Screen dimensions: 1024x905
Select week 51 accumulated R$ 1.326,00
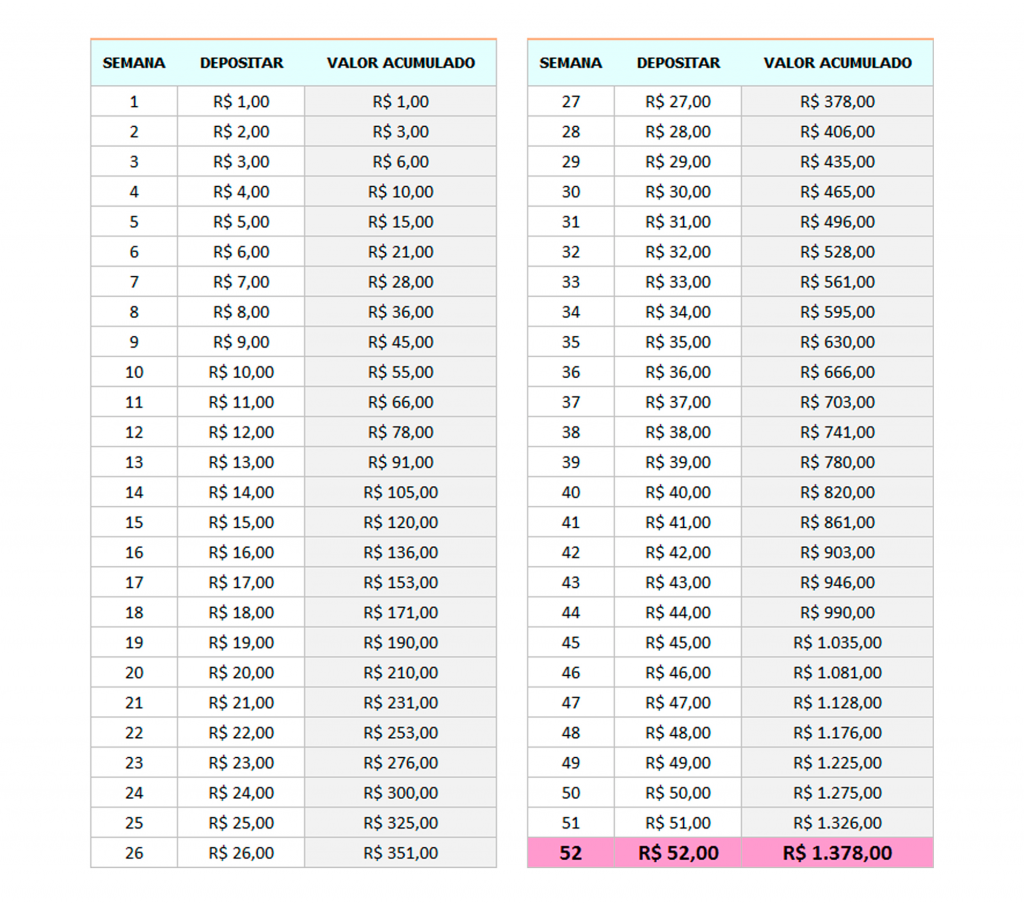(x=837, y=823)
